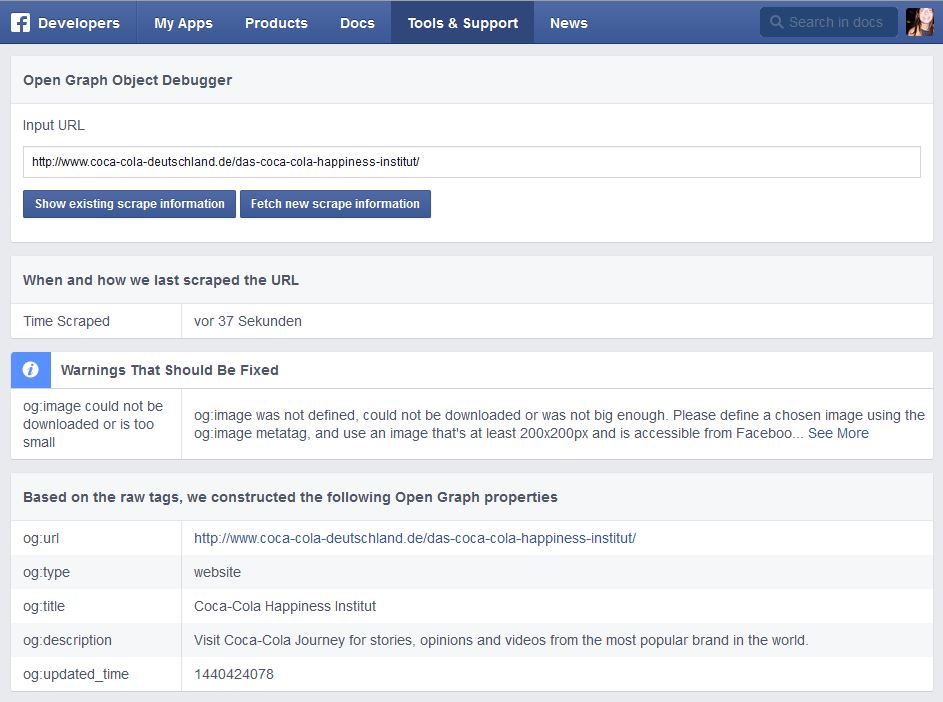The width and height of the screenshot is (943, 702).
Task: Select the og:description value text
Action: (x=501, y=640)
